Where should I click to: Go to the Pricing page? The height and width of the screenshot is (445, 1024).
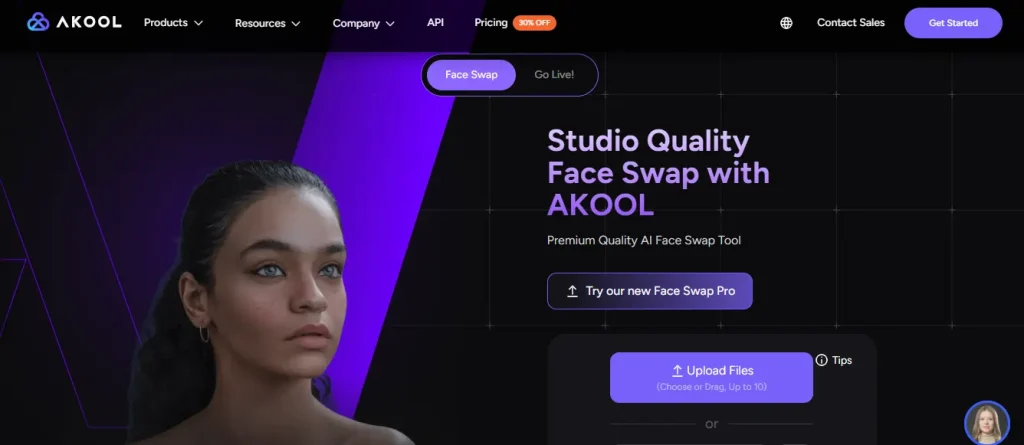pyautogui.click(x=490, y=23)
